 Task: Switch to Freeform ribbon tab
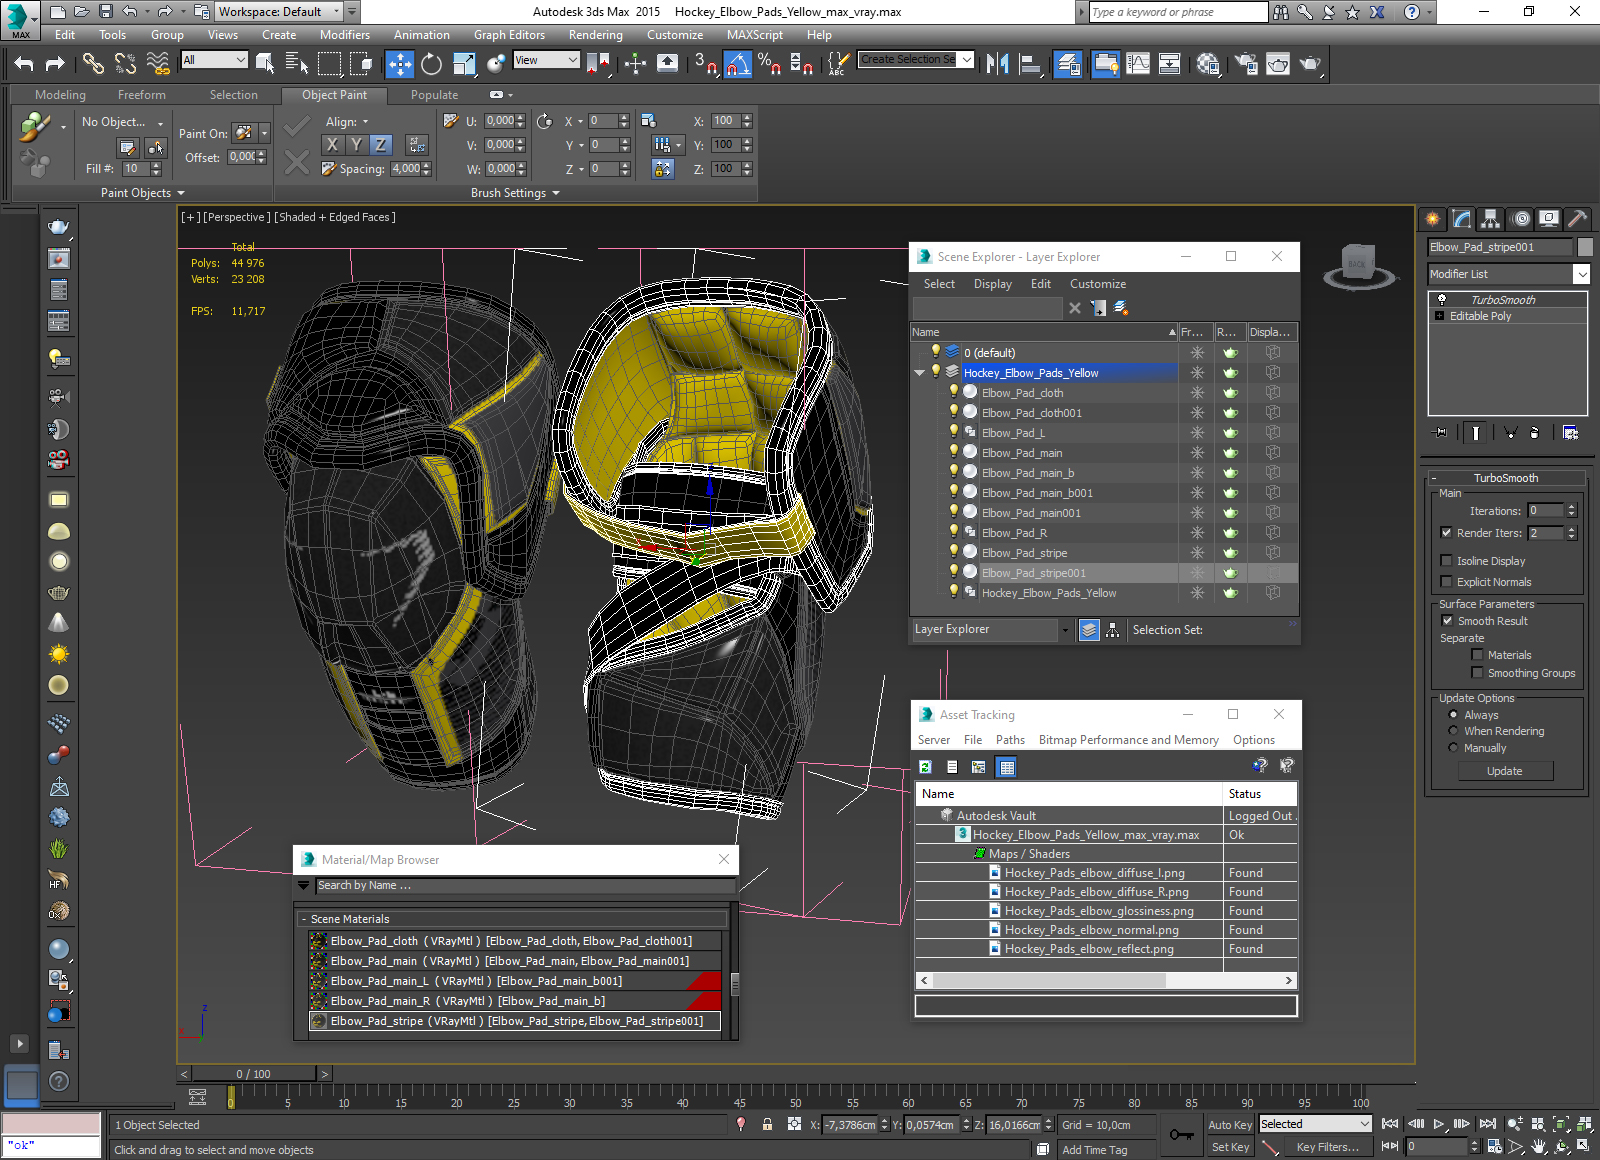click(142, 95)
